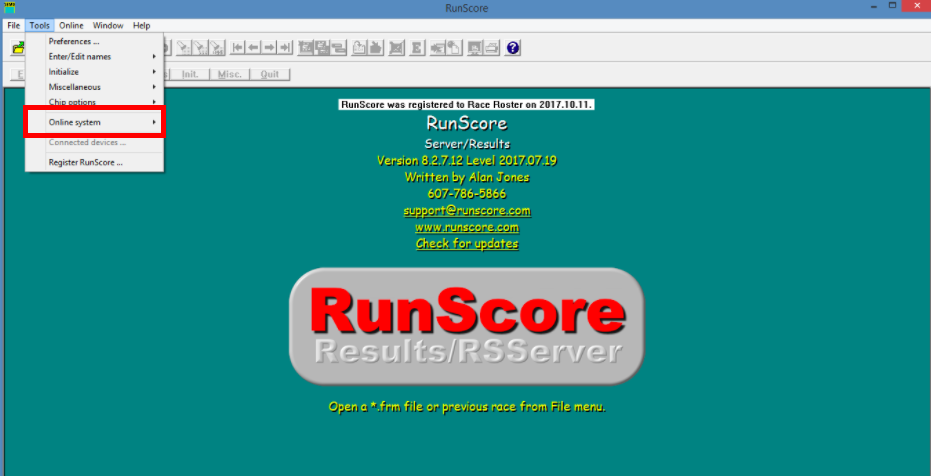
Task: Click the RunScore app icon in title bar
Action: coord(9,8)
